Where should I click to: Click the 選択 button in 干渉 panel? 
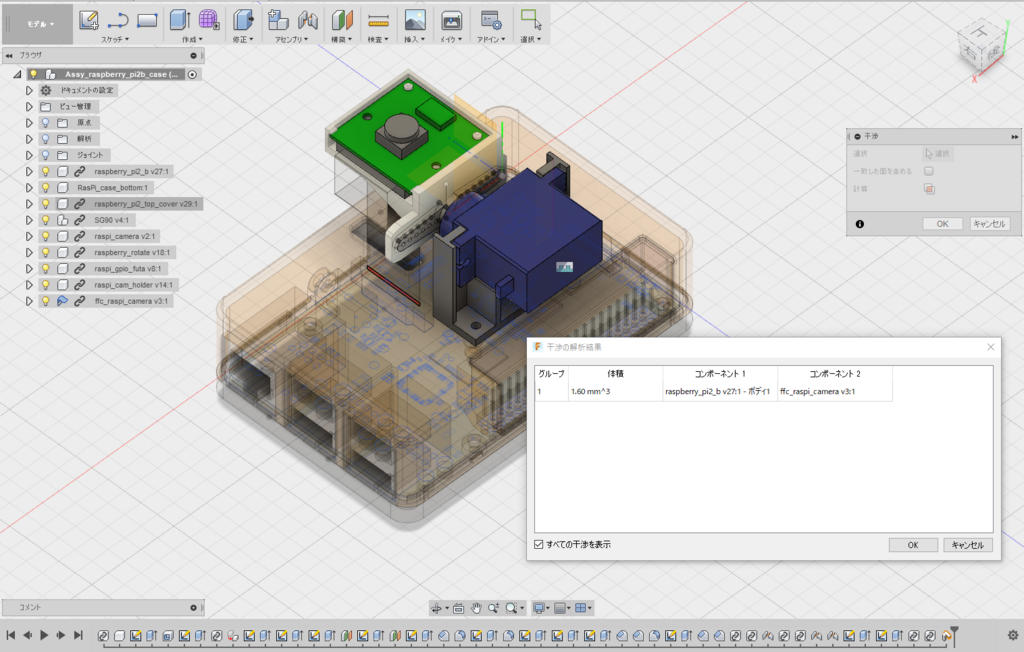click(938, 154)
